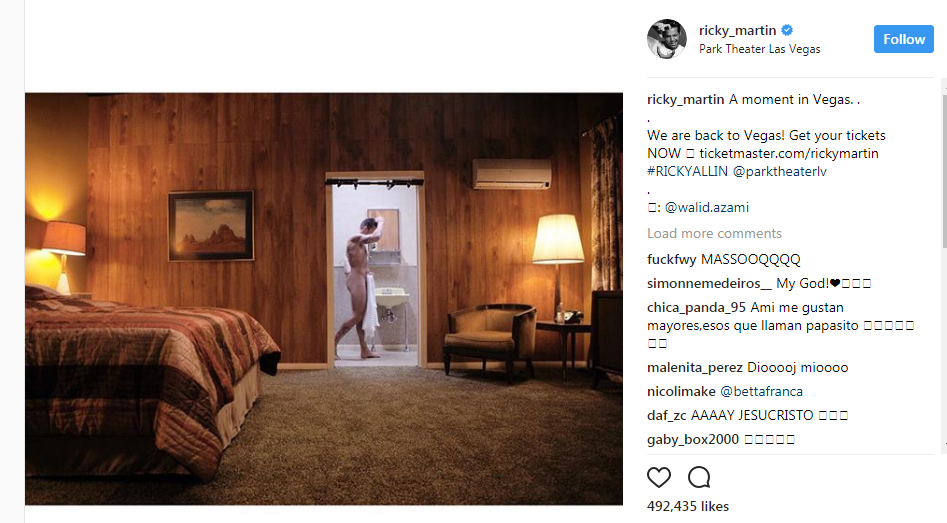
Task: Like the post with the heart icon
Action: pyautogui.click(x=659, y=477)
